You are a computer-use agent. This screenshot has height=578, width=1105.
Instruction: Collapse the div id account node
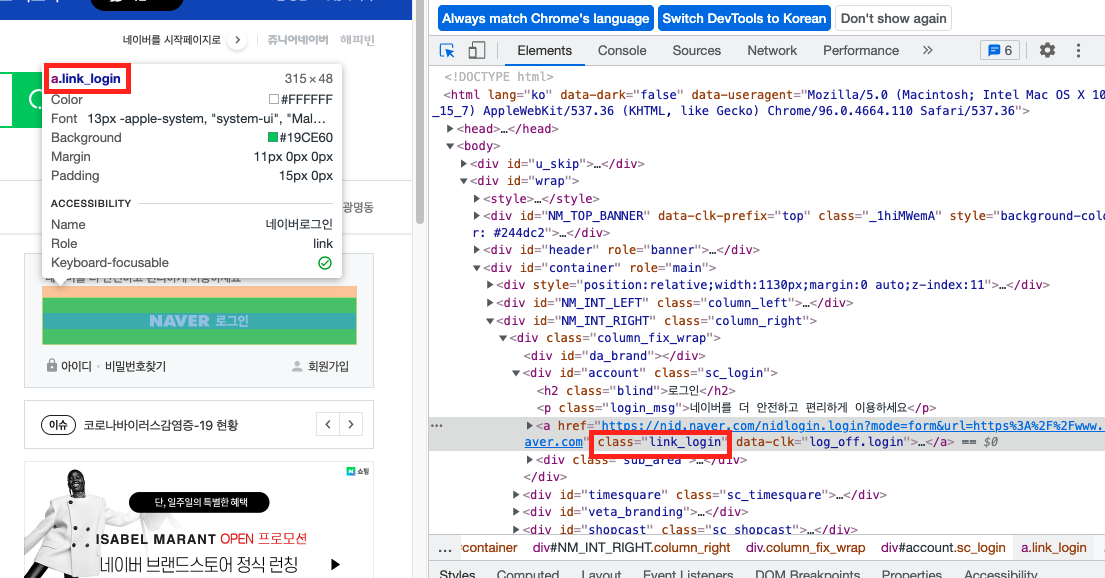(517, 373)
